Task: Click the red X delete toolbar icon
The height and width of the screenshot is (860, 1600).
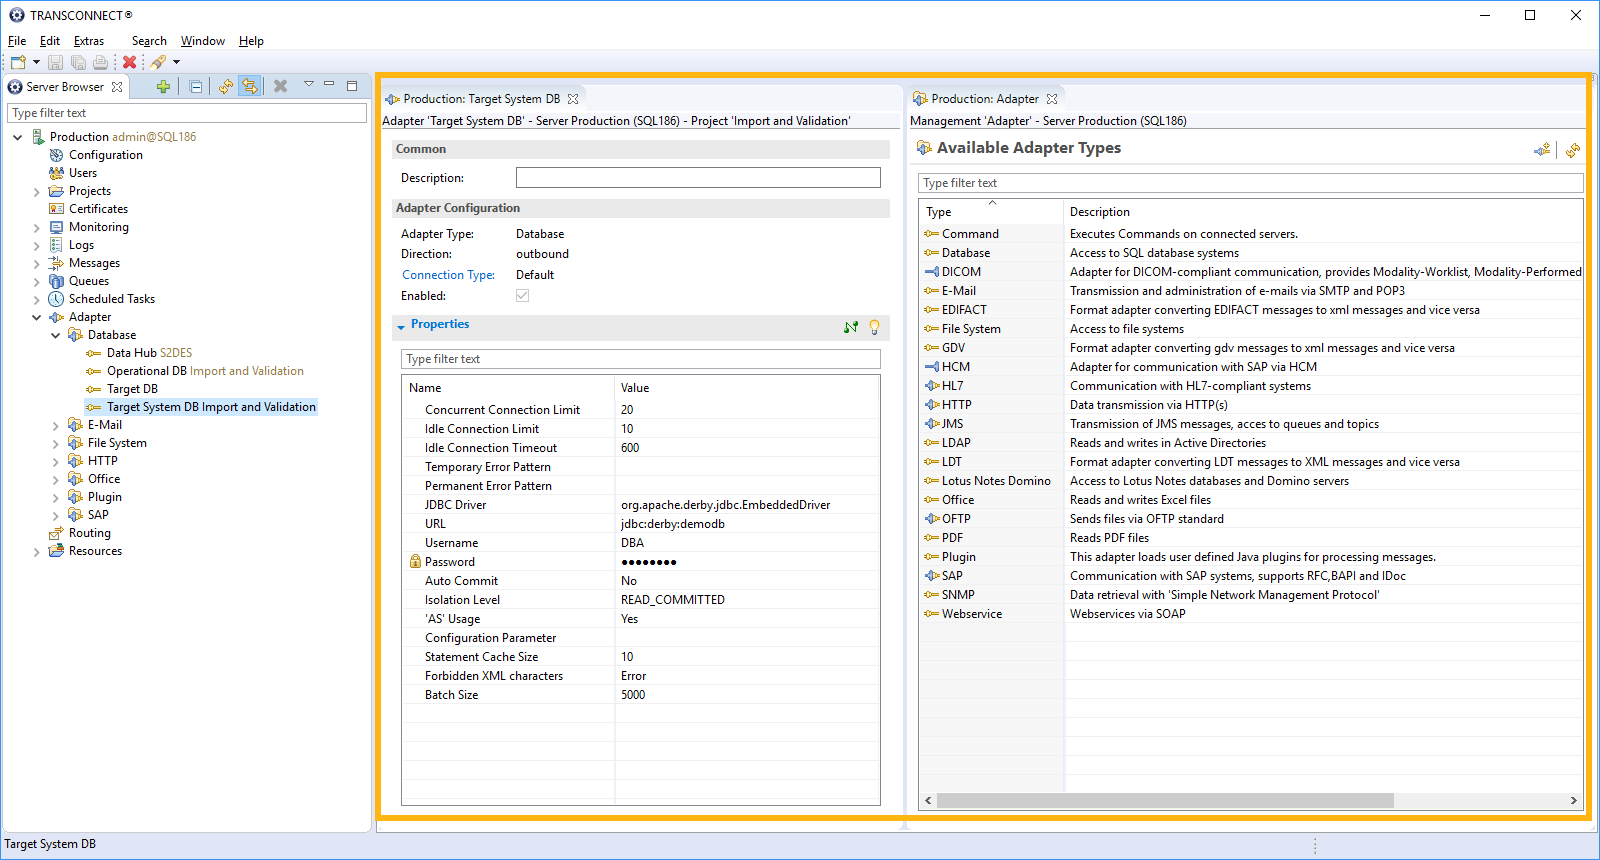Action: point(129,62)
